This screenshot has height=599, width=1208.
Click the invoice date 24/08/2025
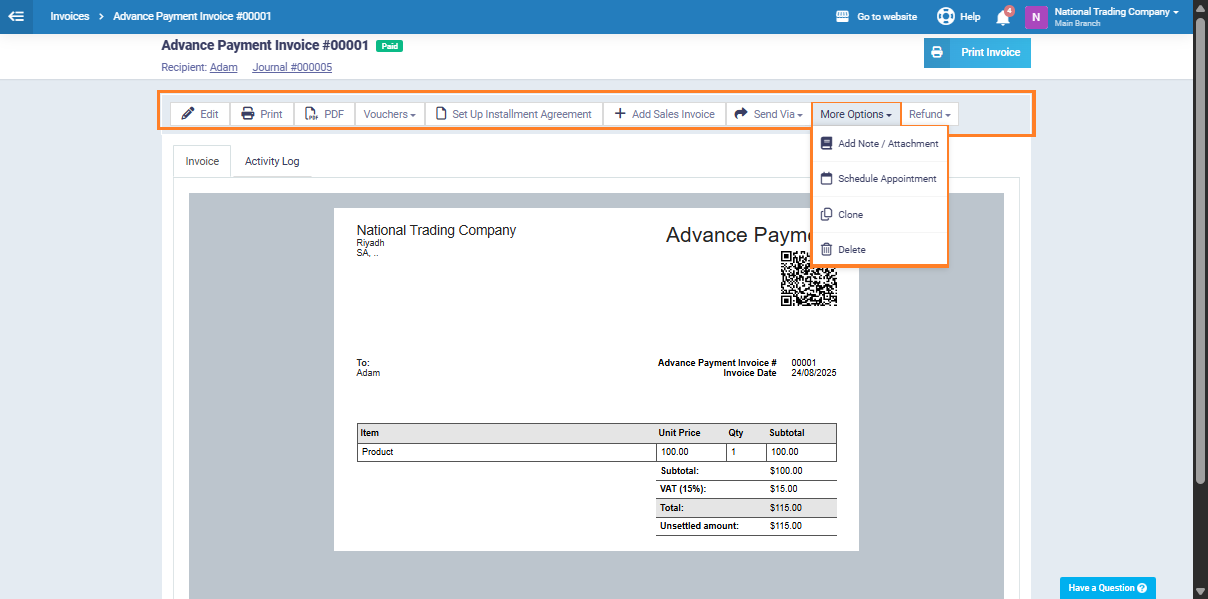pyautogui.click(x=814, y=373)
